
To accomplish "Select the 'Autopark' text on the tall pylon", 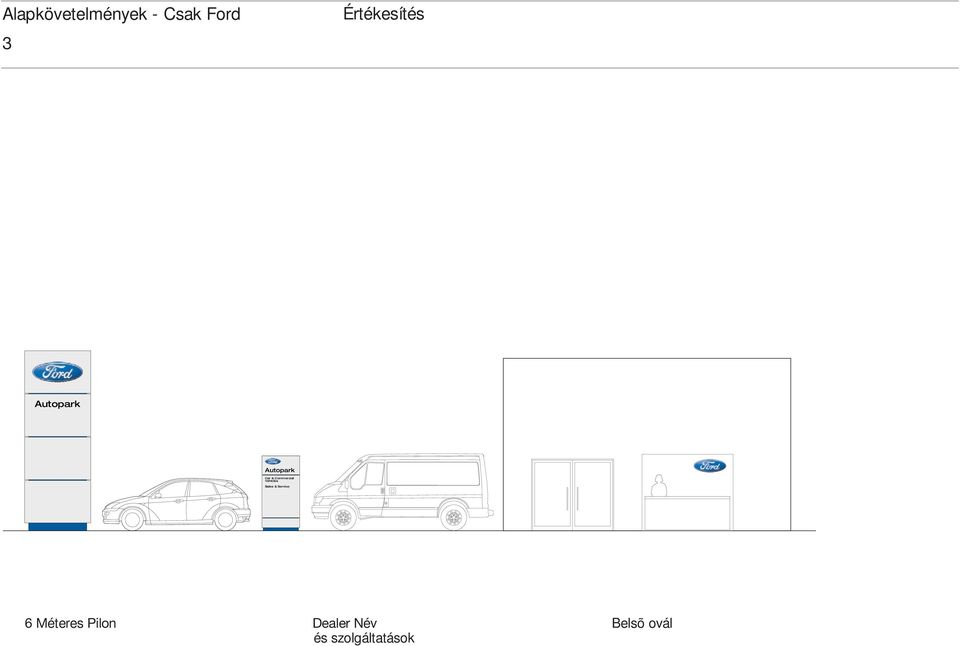I will click(x=58, y=404).
